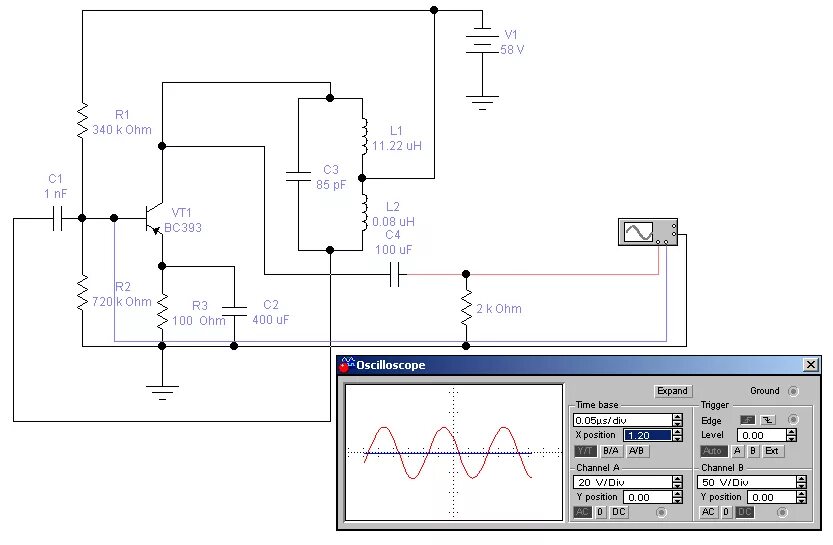The width and height of the screenshot is (833, 545).
Task: Click the Channel A input terminal
Action: [661, 512]
